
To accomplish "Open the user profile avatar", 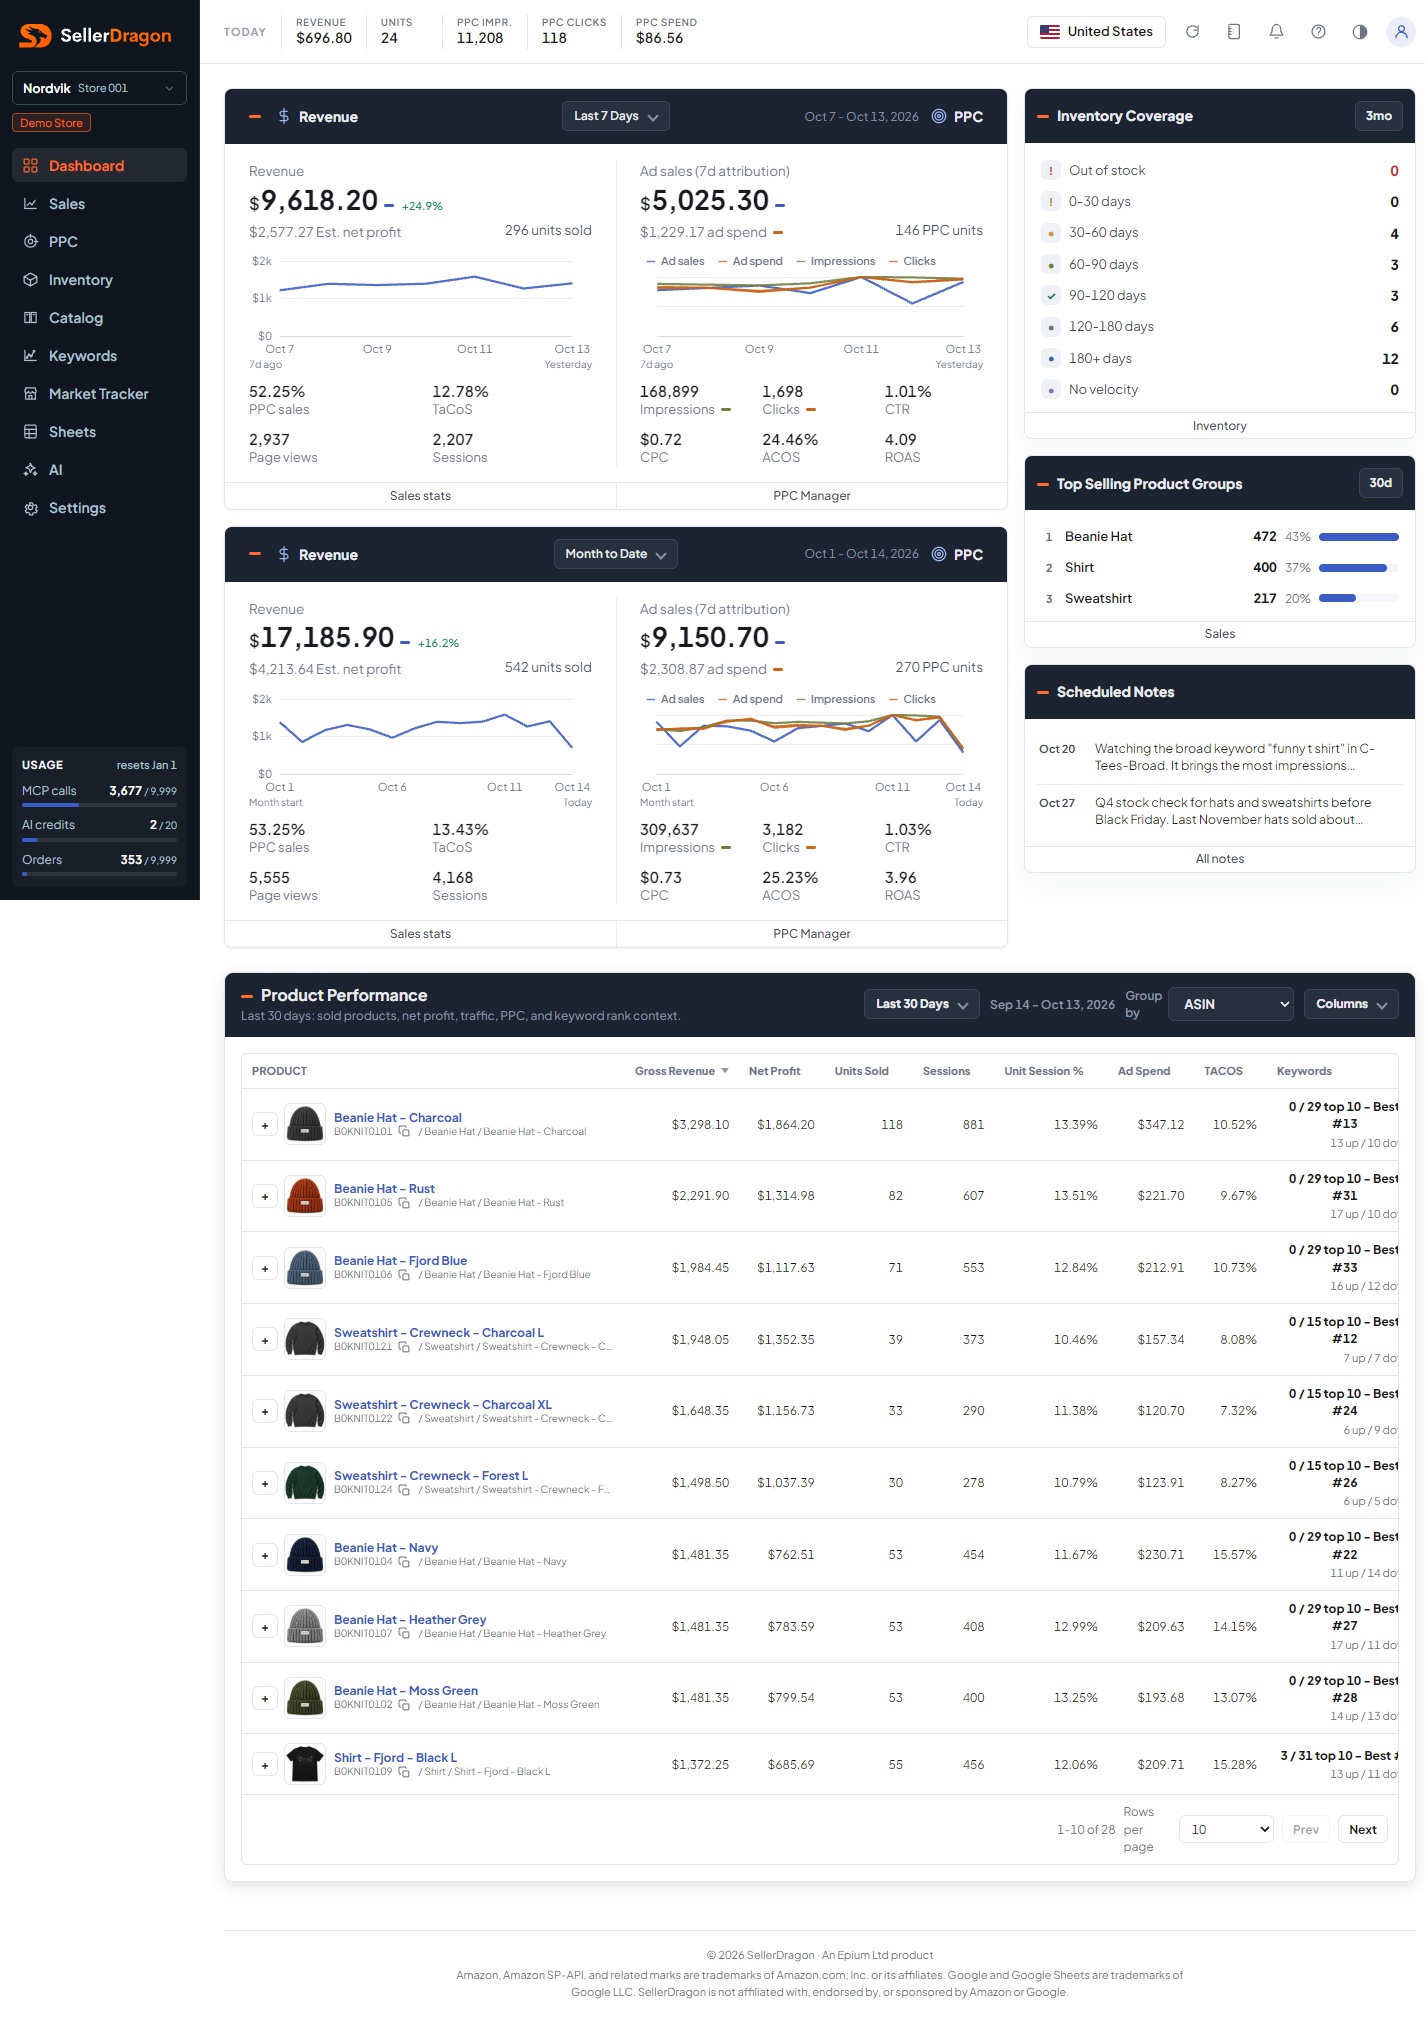I will point(1401,32).
